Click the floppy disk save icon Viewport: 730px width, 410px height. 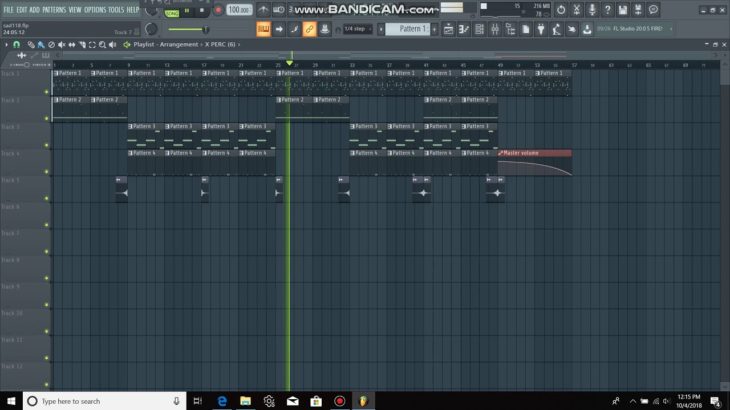coord(622,9)
